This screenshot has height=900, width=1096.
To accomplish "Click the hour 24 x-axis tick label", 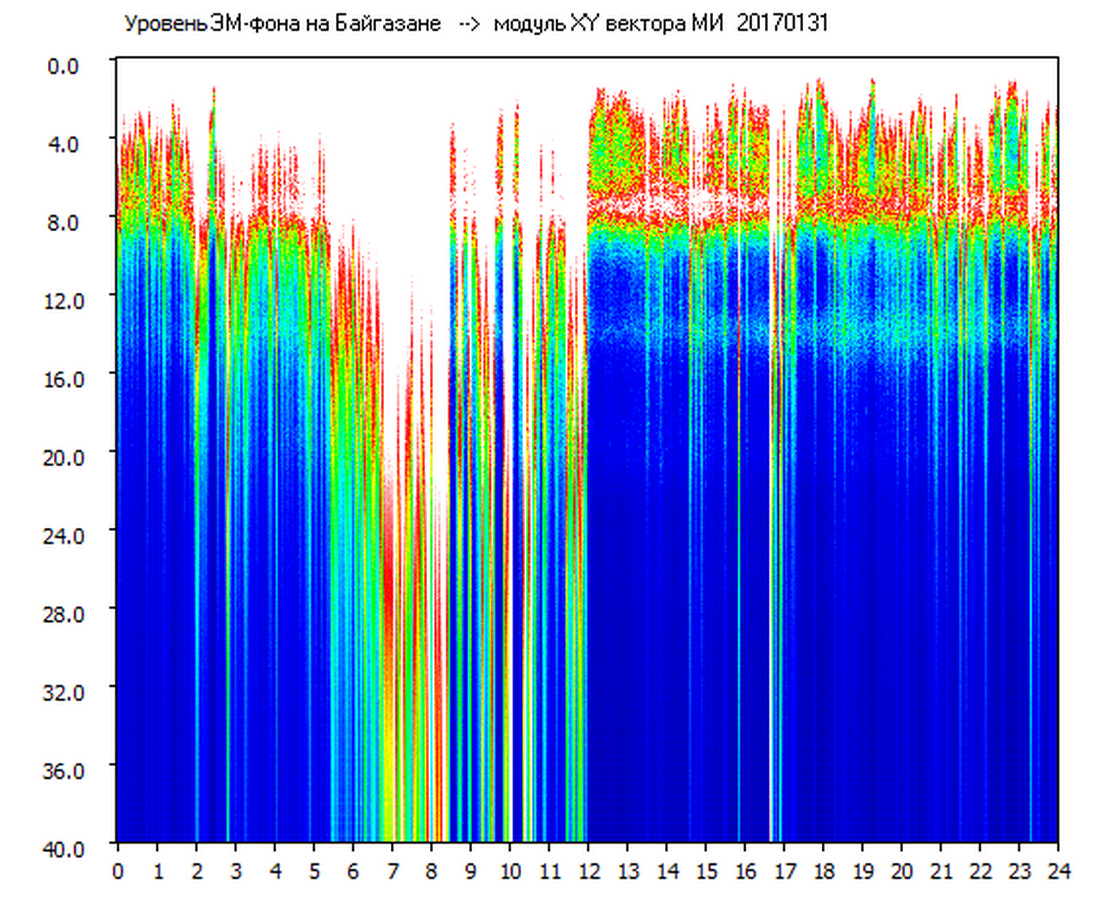I will 1058,871.
